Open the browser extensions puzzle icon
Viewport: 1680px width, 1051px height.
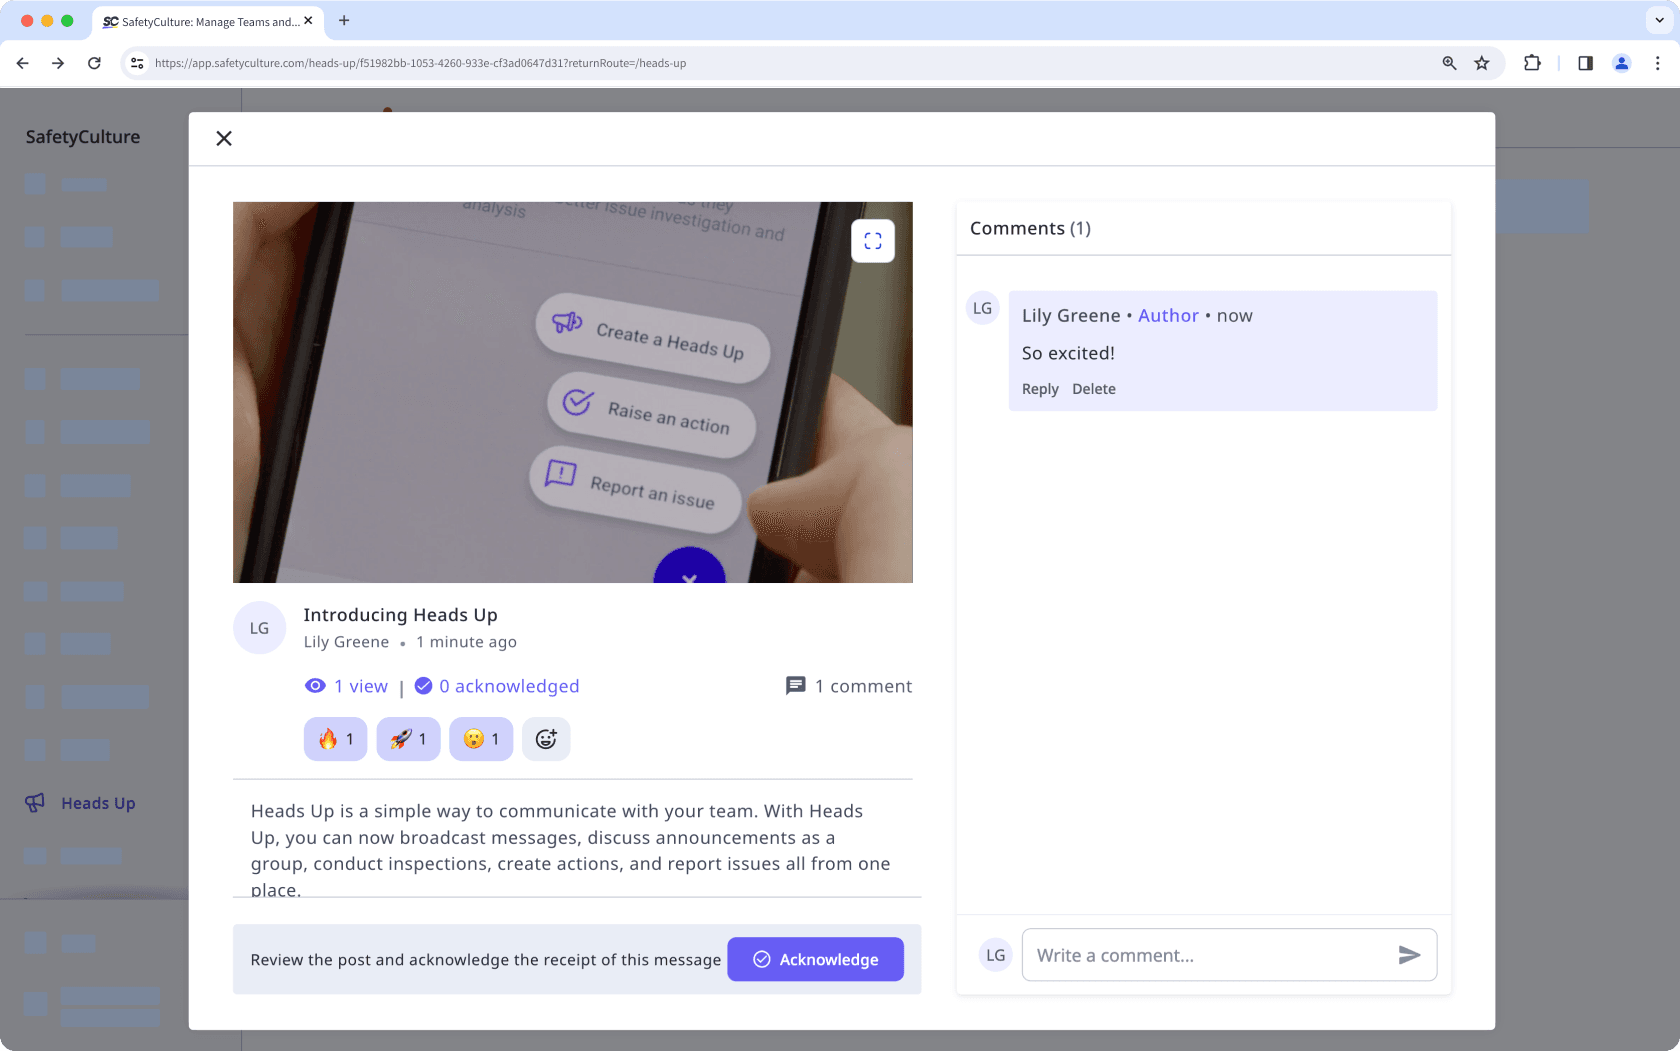(x=1532, y=63)
